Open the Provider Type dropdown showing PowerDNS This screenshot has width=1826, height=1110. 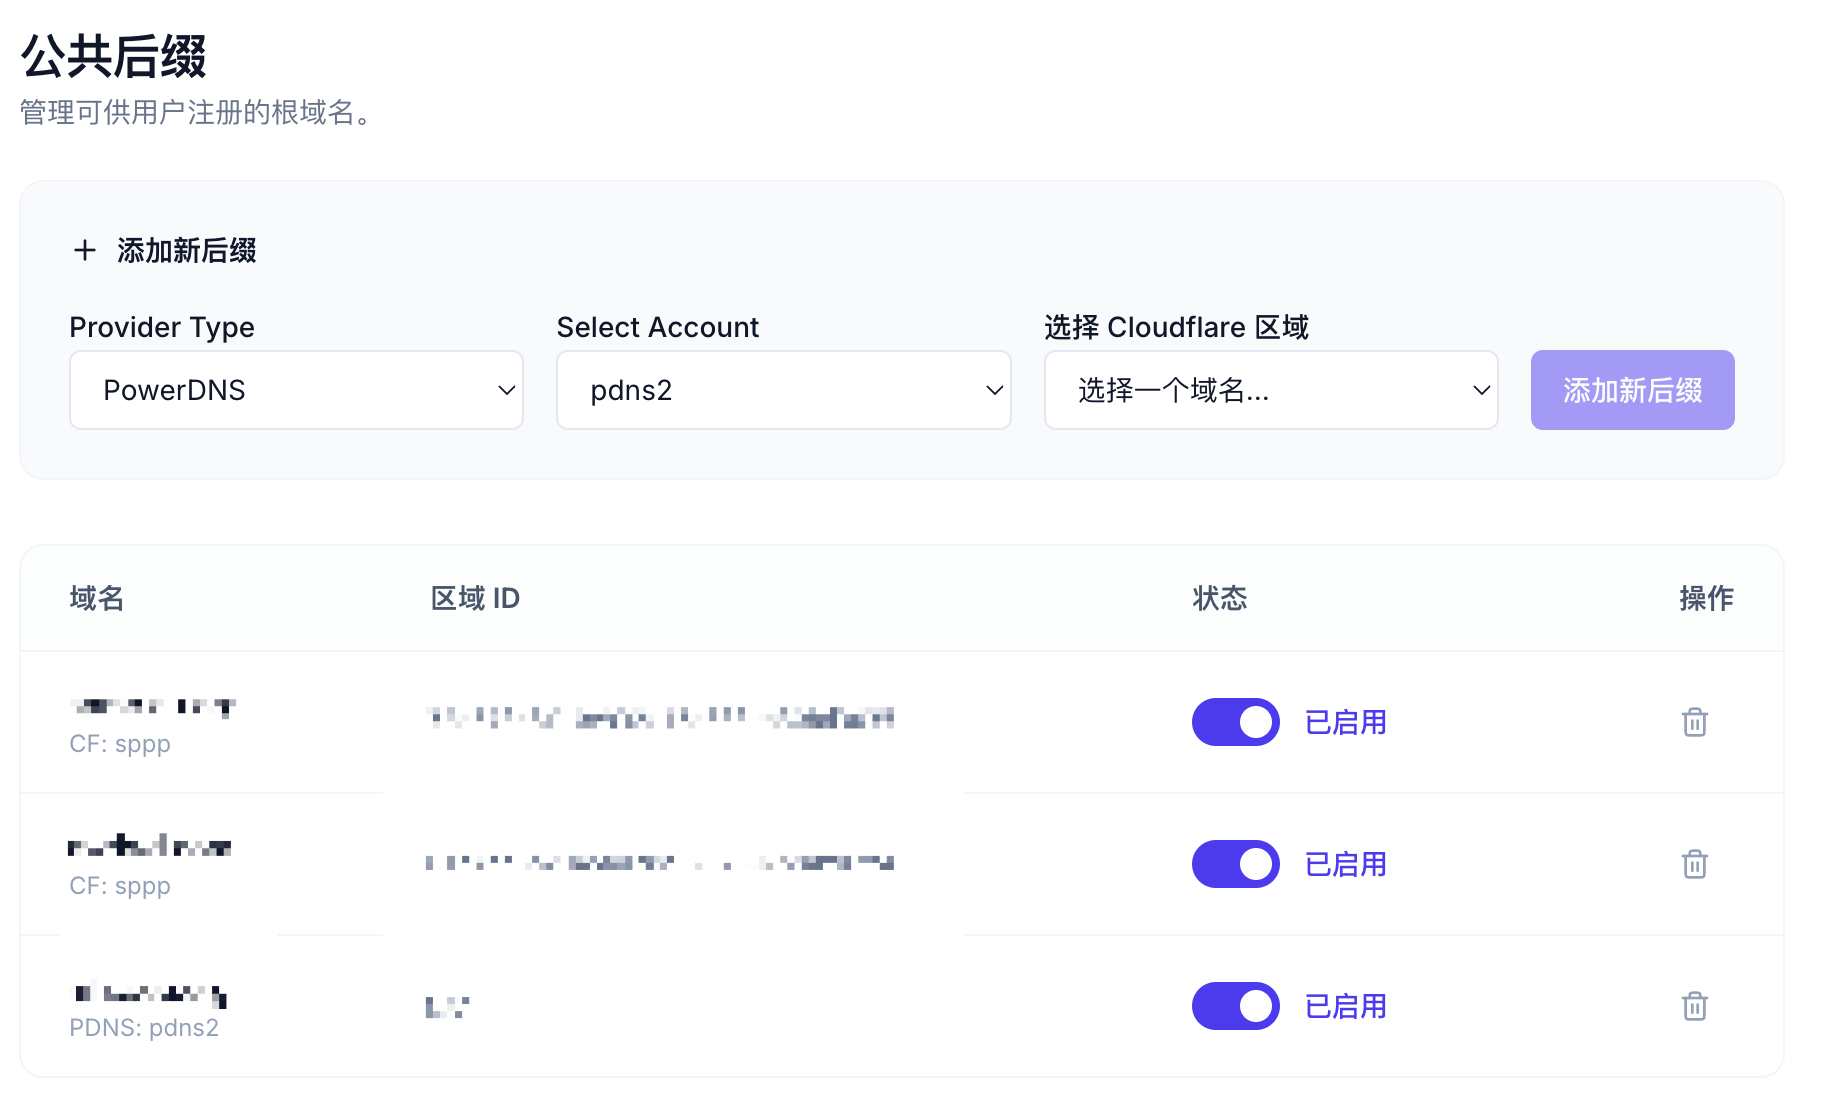pyautogui.click(x=296, y=390)
